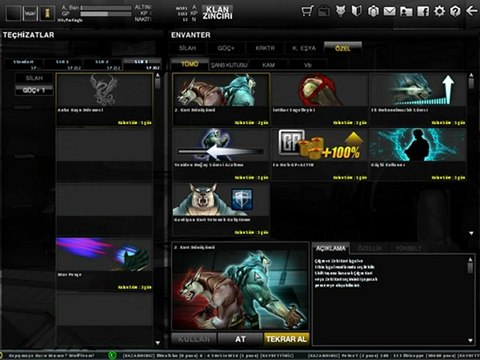Open the AÇIKLAMA description tab

[x=331, y=248]
